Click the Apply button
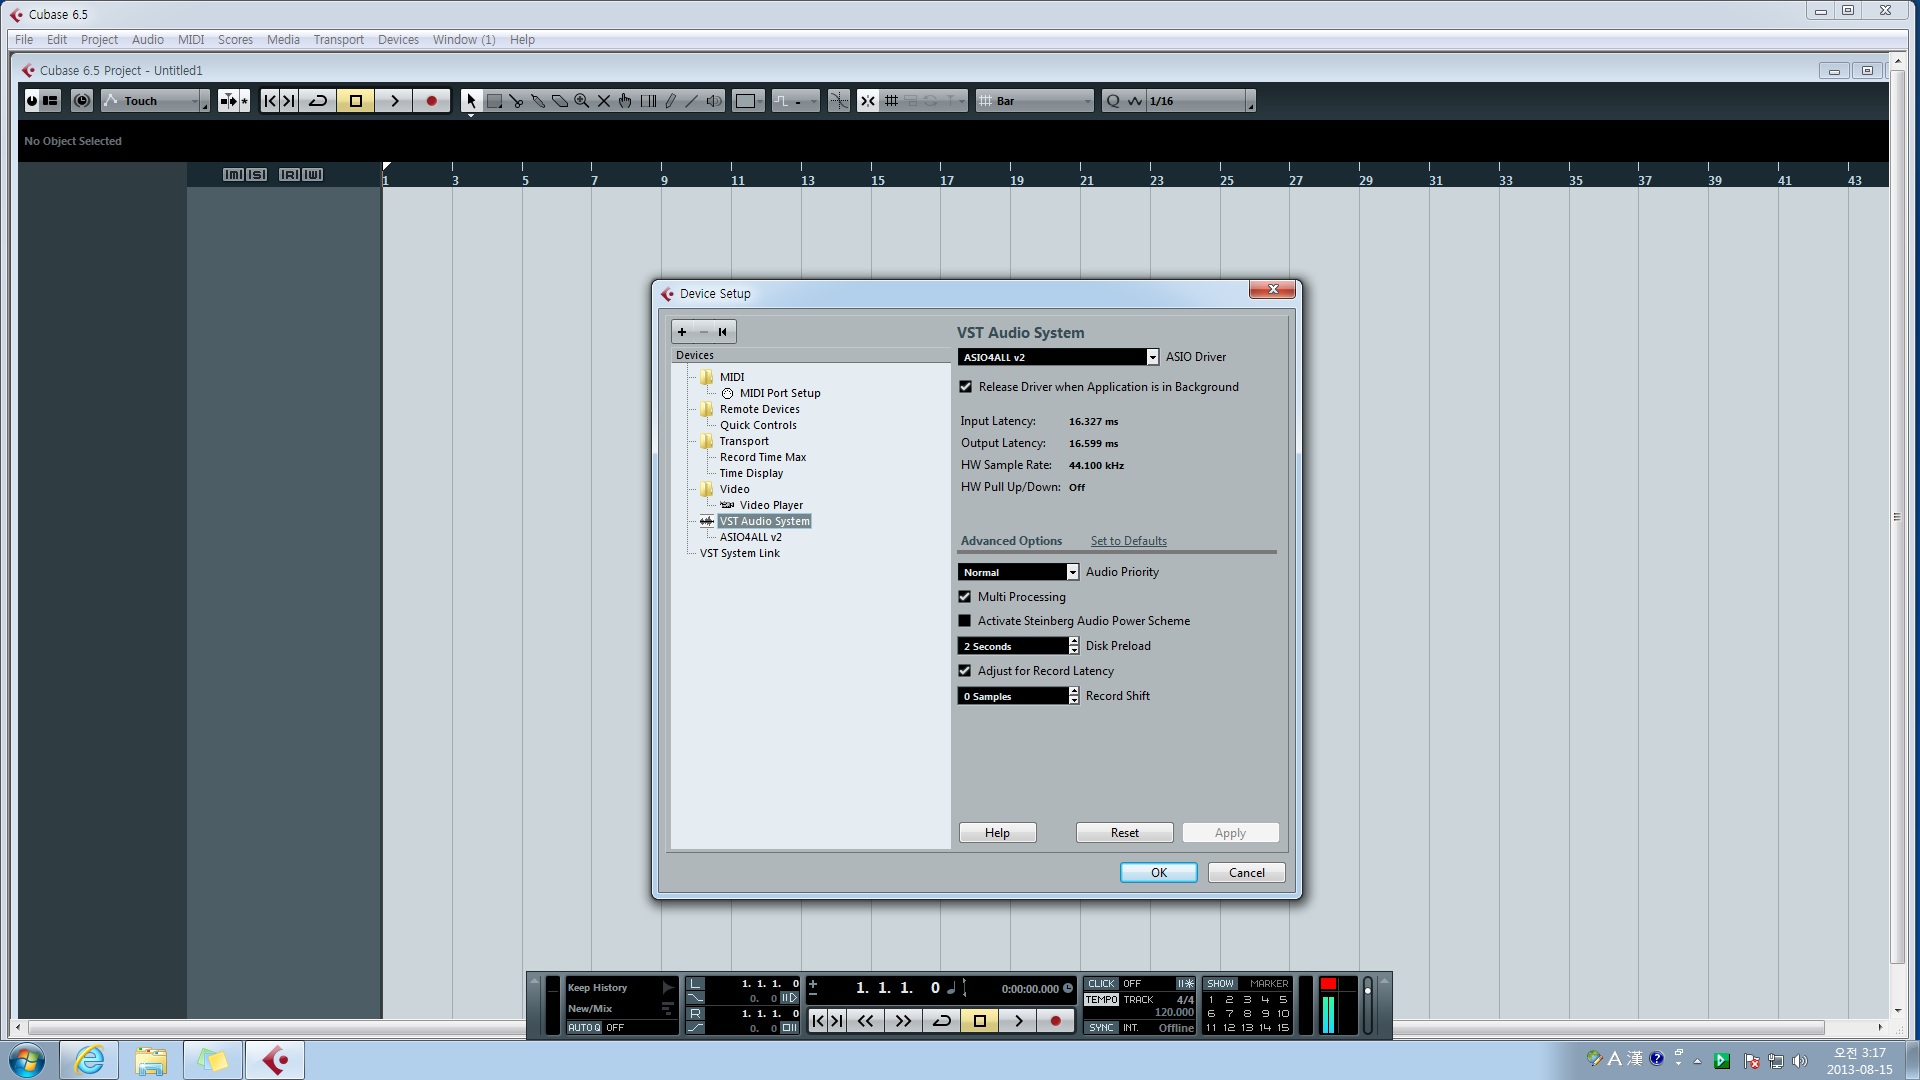 pyautogui.click(x=1230, y=833)
